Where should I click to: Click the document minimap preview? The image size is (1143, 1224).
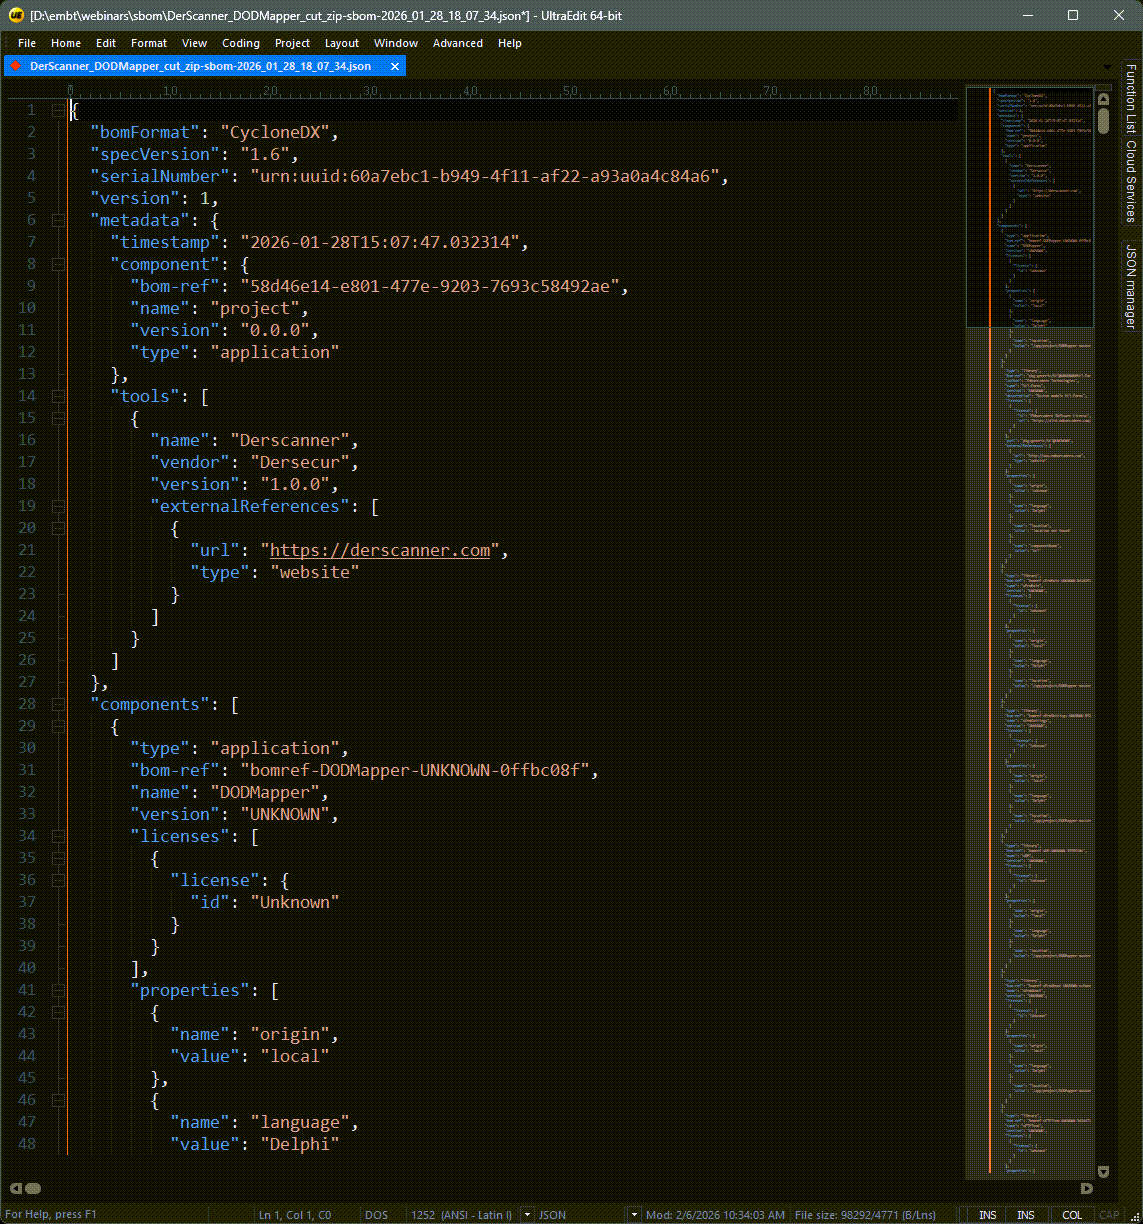click(x=1030, y=632)
